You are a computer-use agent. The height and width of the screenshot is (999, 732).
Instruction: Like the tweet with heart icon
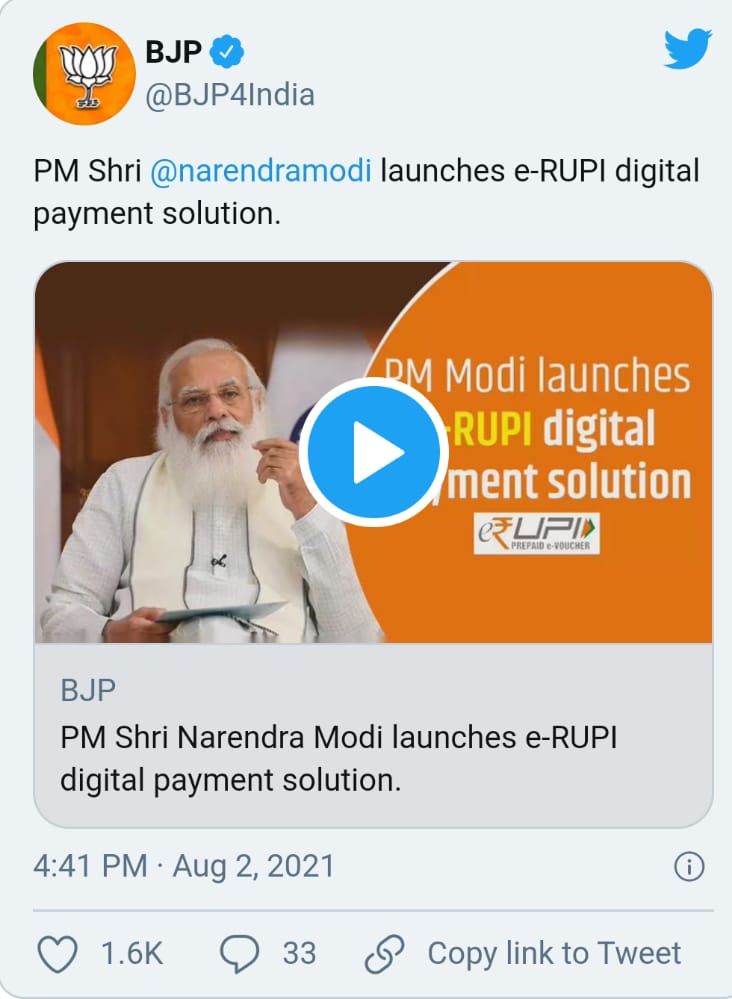click(x=58, y=953)
